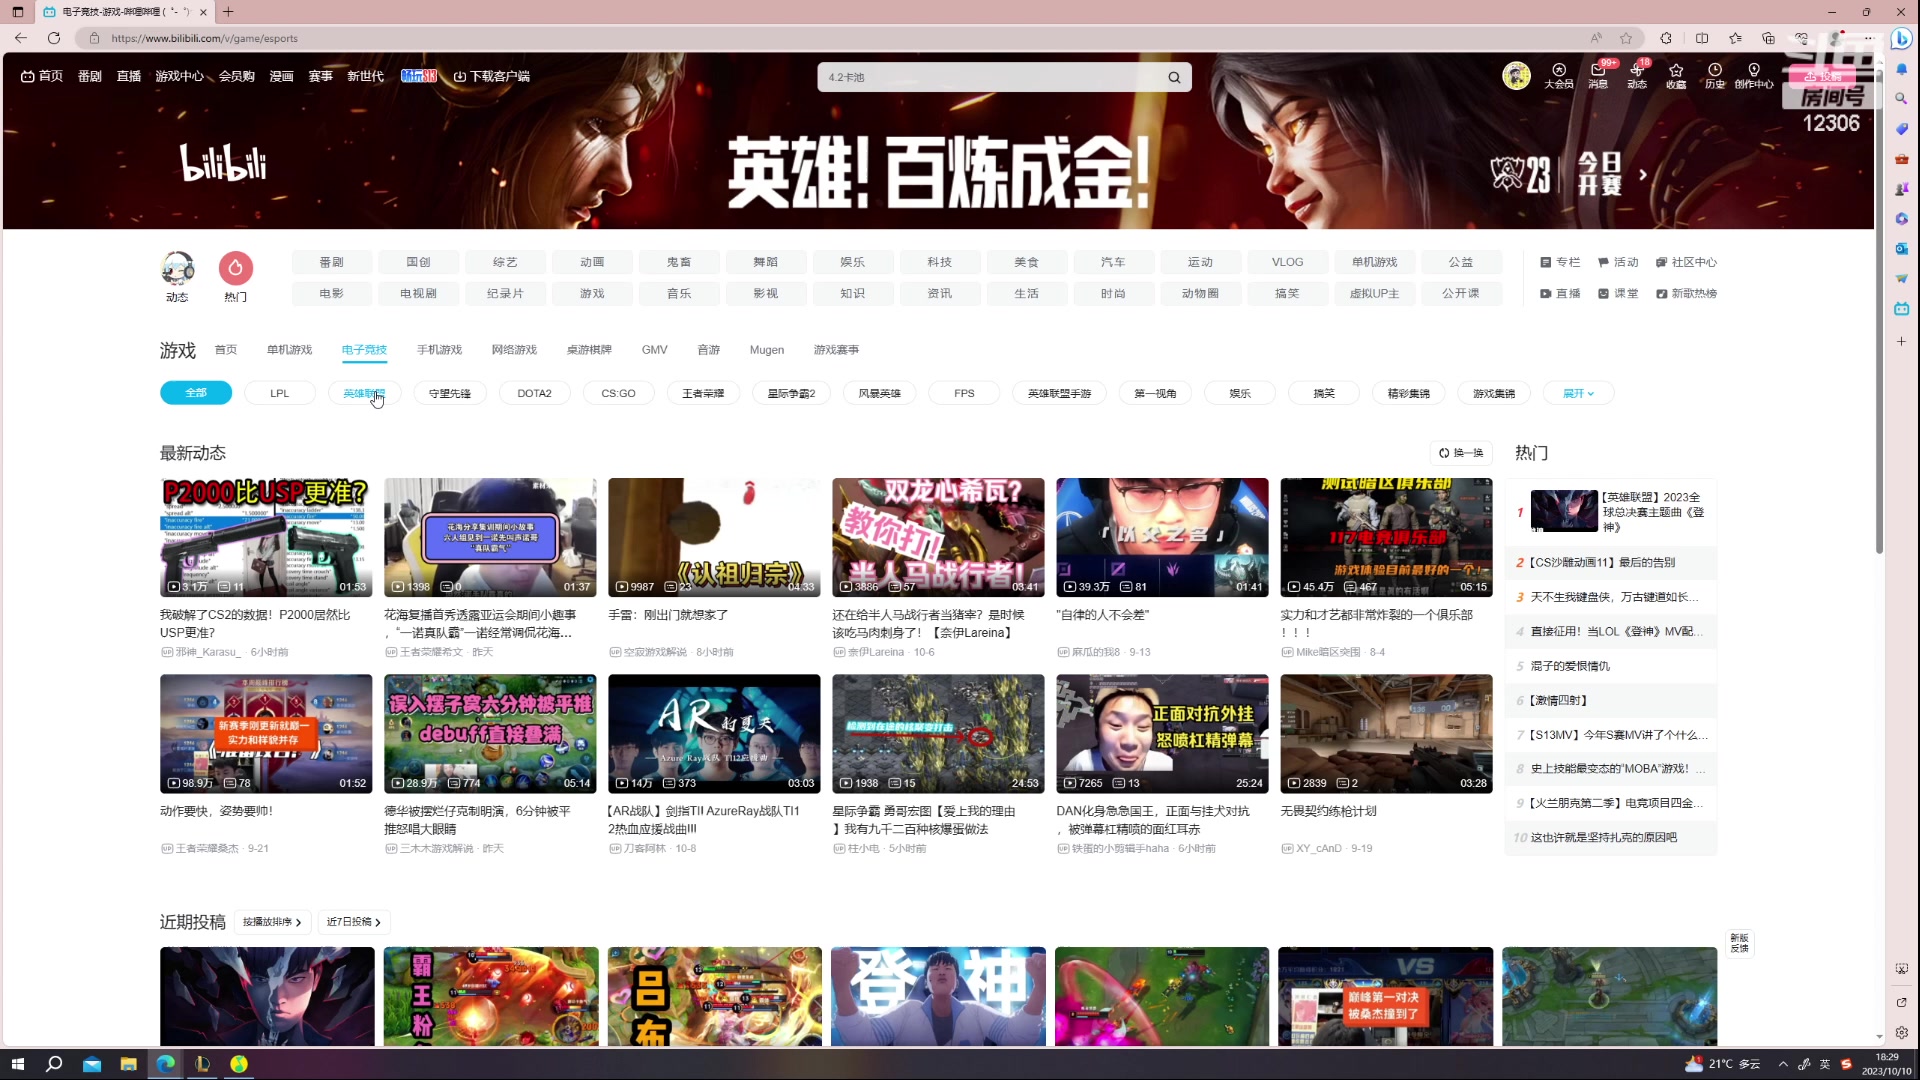Open the 活动 flag icon link
The width and height of the screenshot is (1920, 1080).
pyautogui.click(x=1618, y=262)
